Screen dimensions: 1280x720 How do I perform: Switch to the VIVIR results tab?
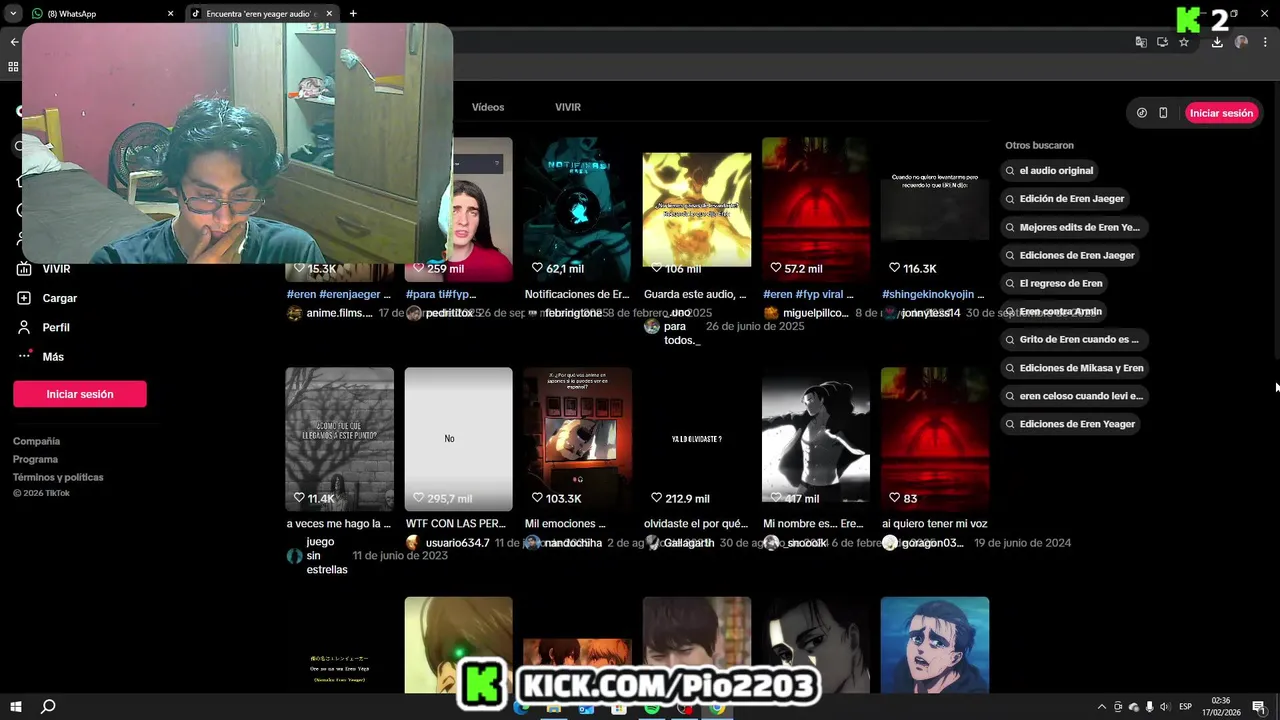pyautogui.click(x=568, y=107)
